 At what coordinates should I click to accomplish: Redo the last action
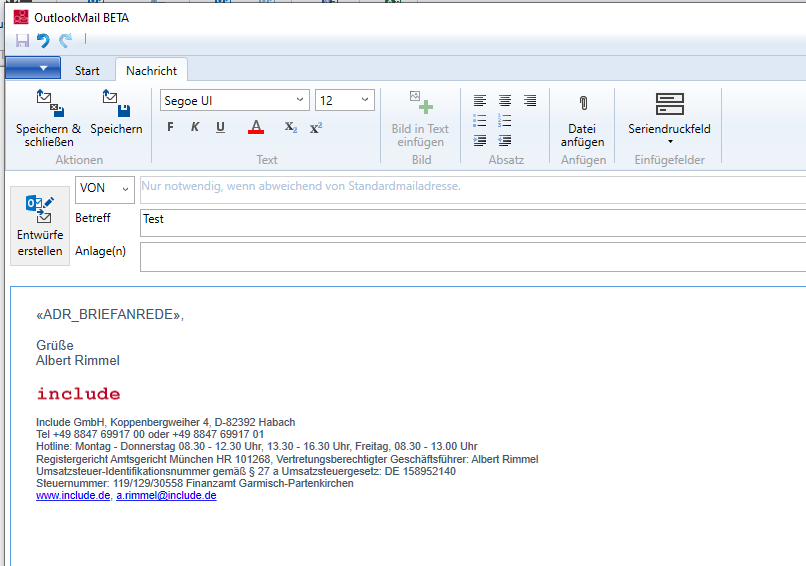tap(65, 40)
